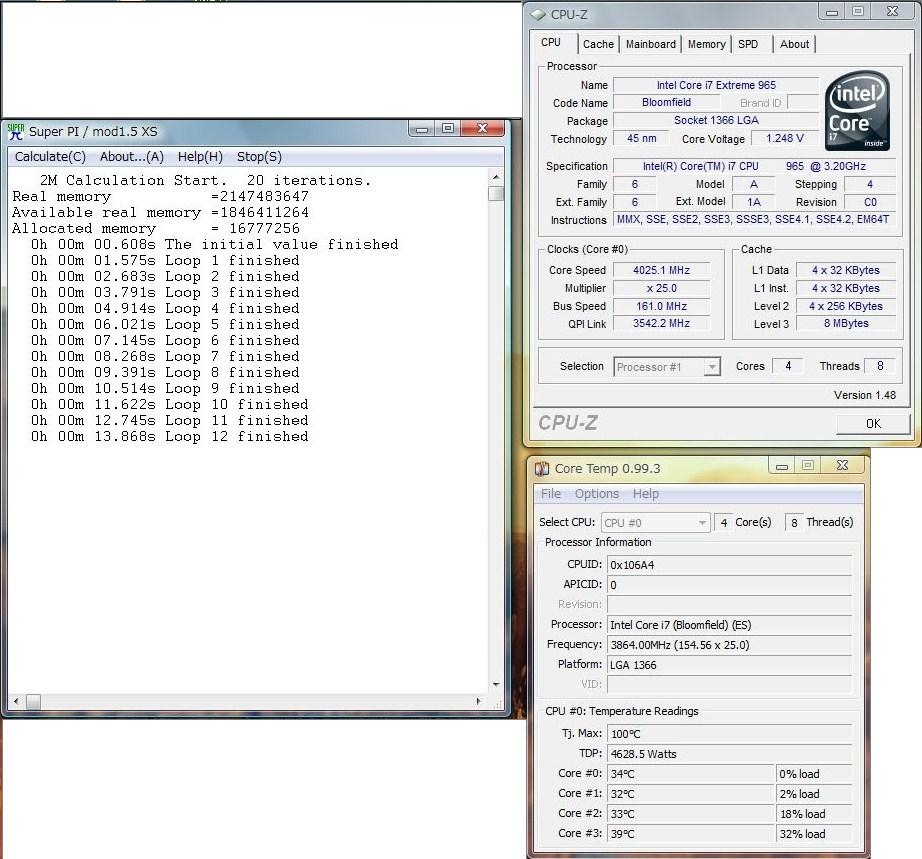Click the CPU-Z title bar icon
The height and width of the screenshot is (859, 922).
coord(538,14)
